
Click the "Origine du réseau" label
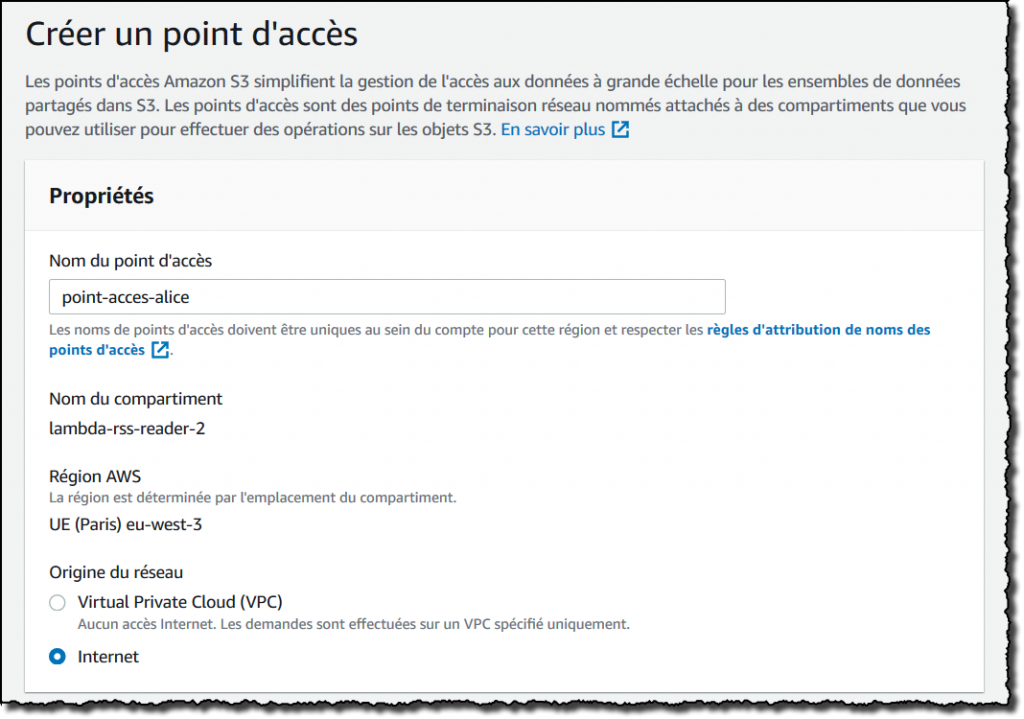point(118,571)
